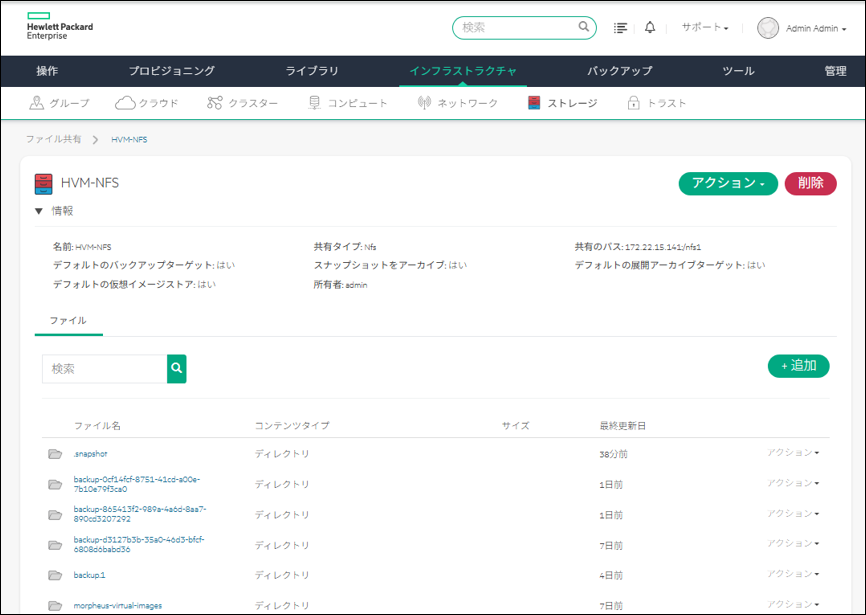Click the green search magnifier button
This screenshot has width=866, height=615.
pyautogui.click(x=177, y=369)
